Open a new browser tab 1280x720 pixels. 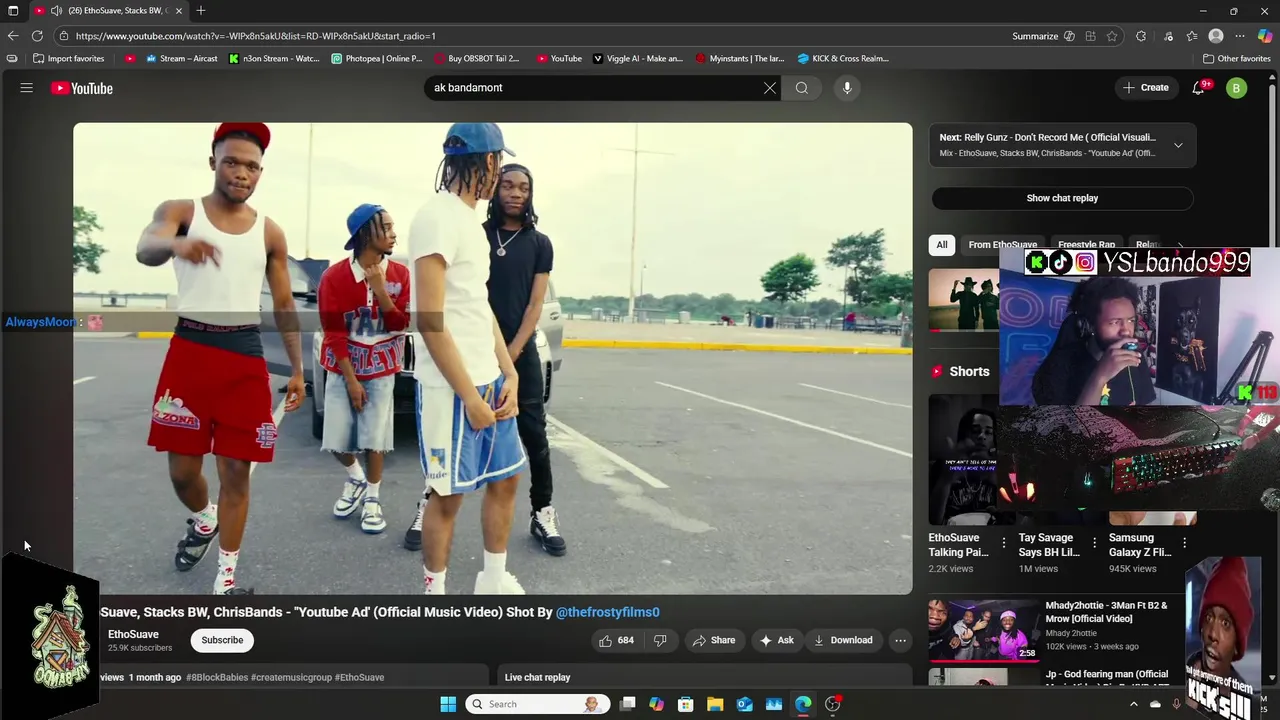(201, 10)
